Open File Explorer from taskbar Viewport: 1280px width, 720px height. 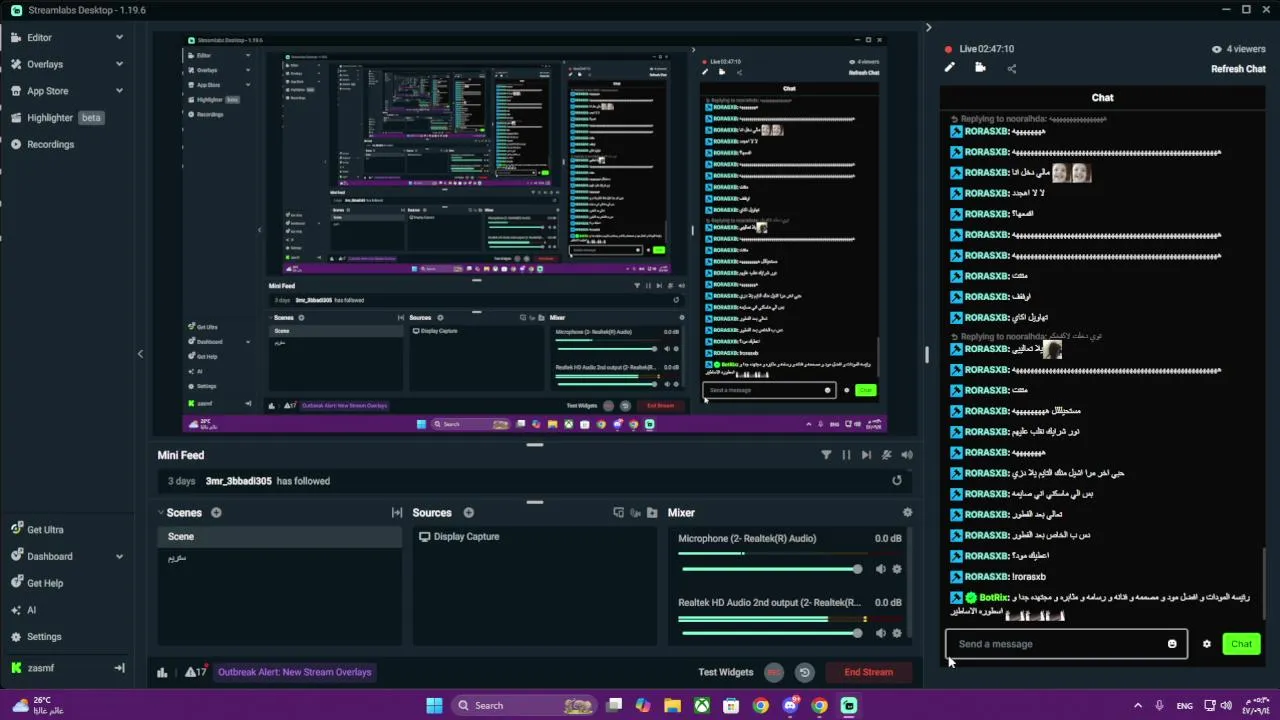673,705
